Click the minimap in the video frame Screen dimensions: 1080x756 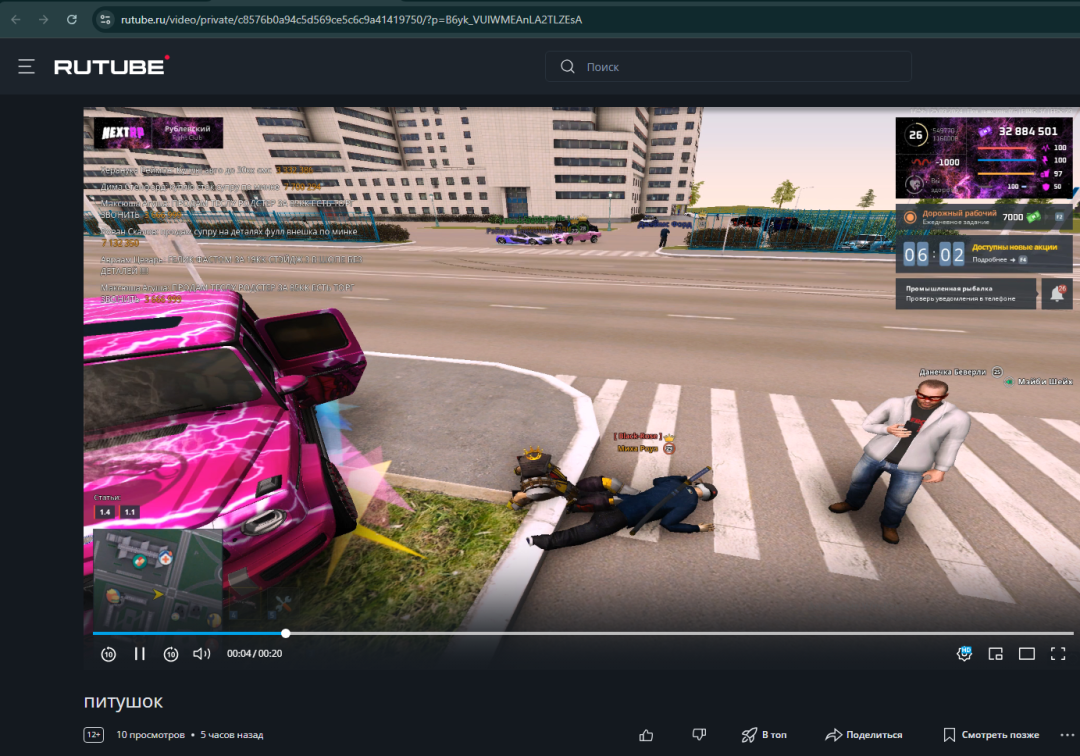pos(158,578)
